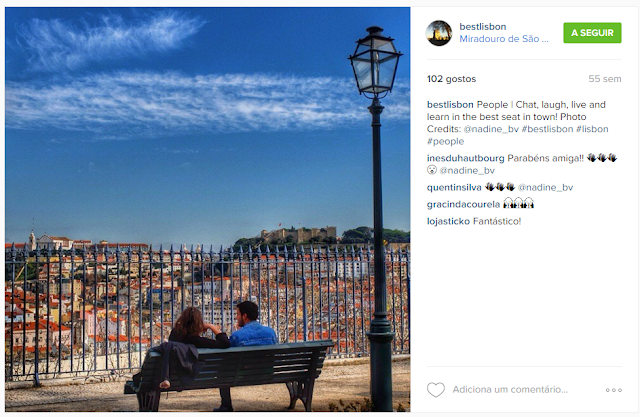This screenshot has height=417, width=640.
Task: Click the A SEGUIR follow button
Action: 592,33
